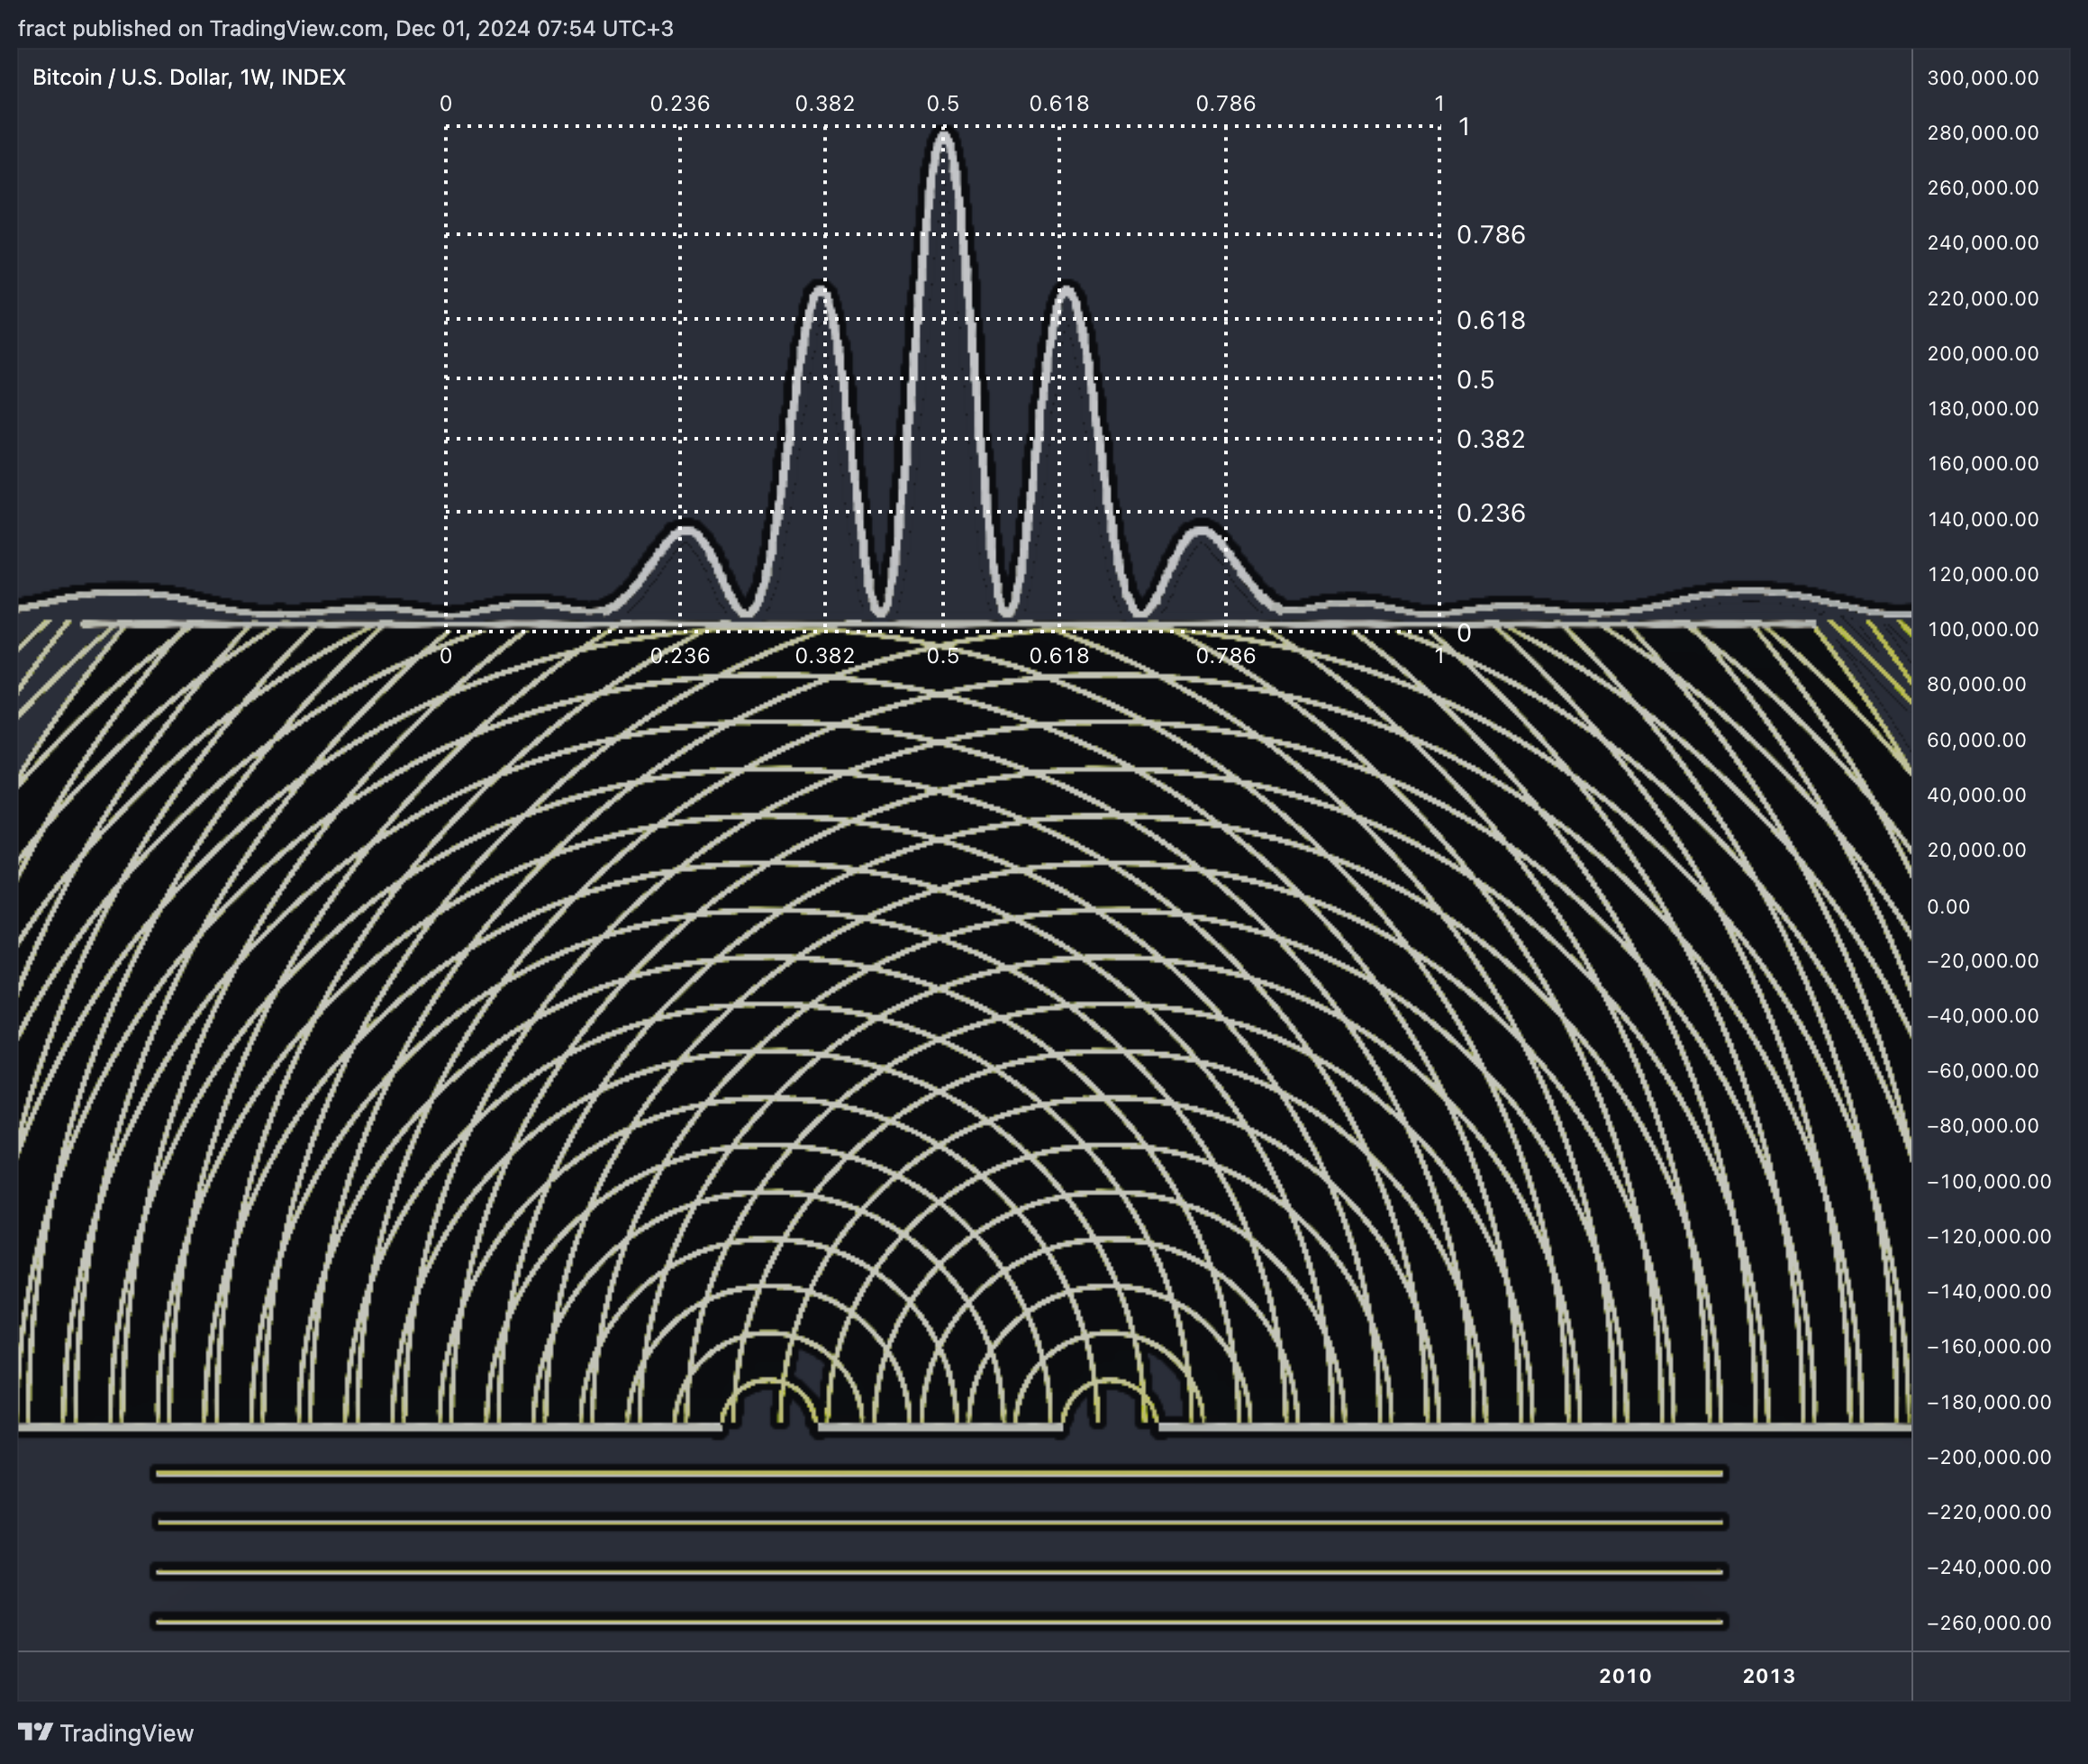2088x1764 pixels.
Task: Click the 160,000.00 positive price axis label
Action: tap(1983, 464)
